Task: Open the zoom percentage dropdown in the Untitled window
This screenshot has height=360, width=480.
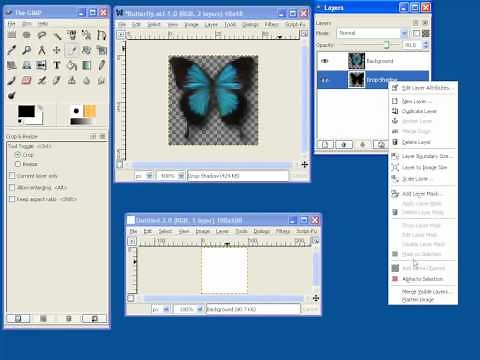Action: point(189,309)
